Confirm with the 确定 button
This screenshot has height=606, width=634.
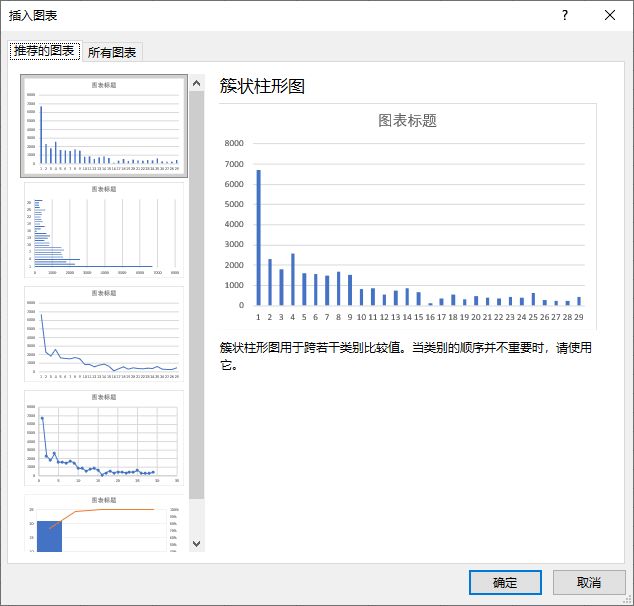point(505,582)
